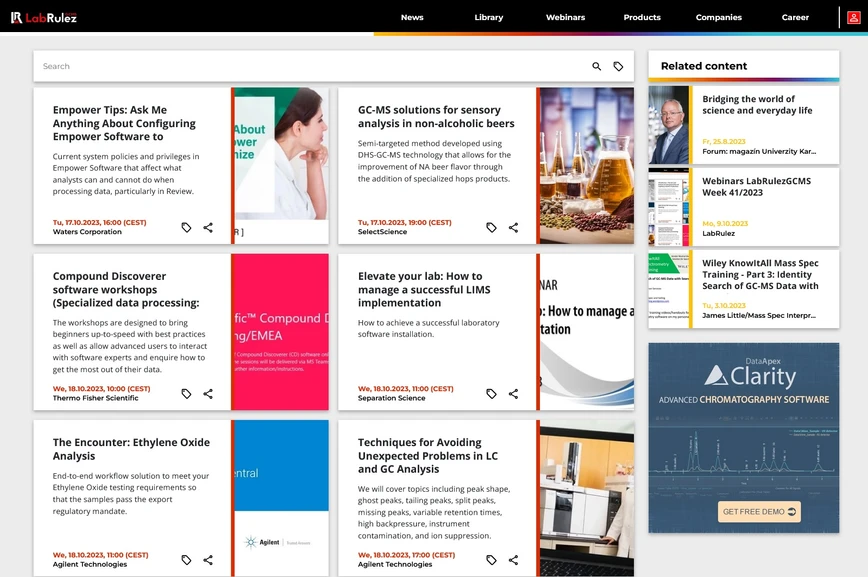Click tag icon on Compound Discoverer card
The width and height of the screenshot is (868, 577).
tap(187, 394)
